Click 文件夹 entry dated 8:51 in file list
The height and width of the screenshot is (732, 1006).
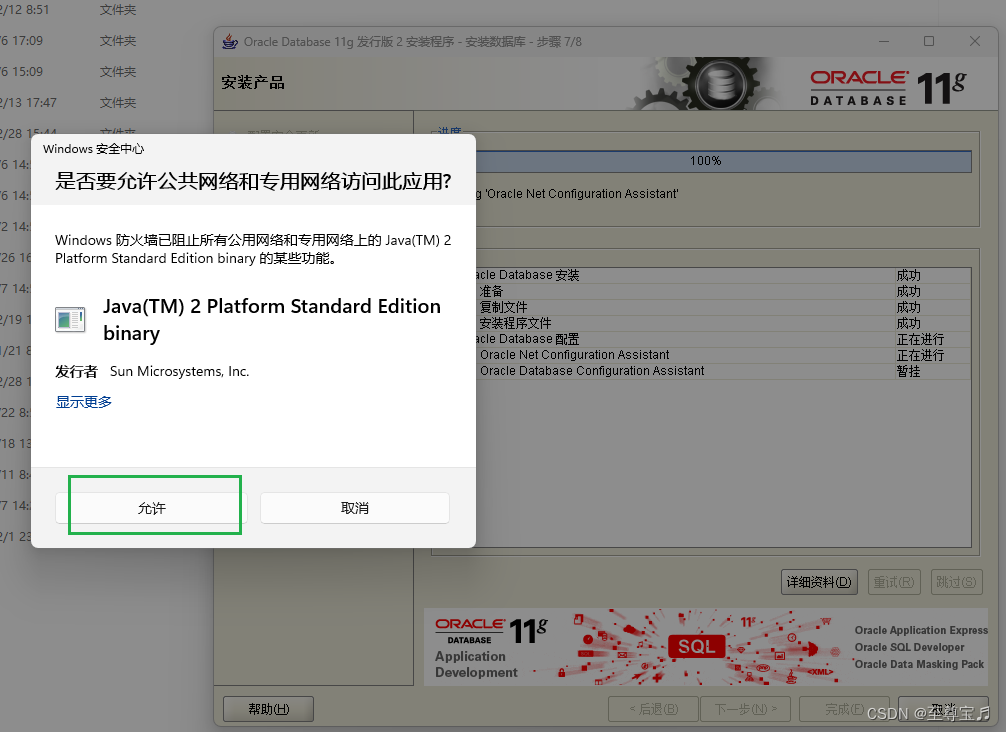(x=118, y=10)
